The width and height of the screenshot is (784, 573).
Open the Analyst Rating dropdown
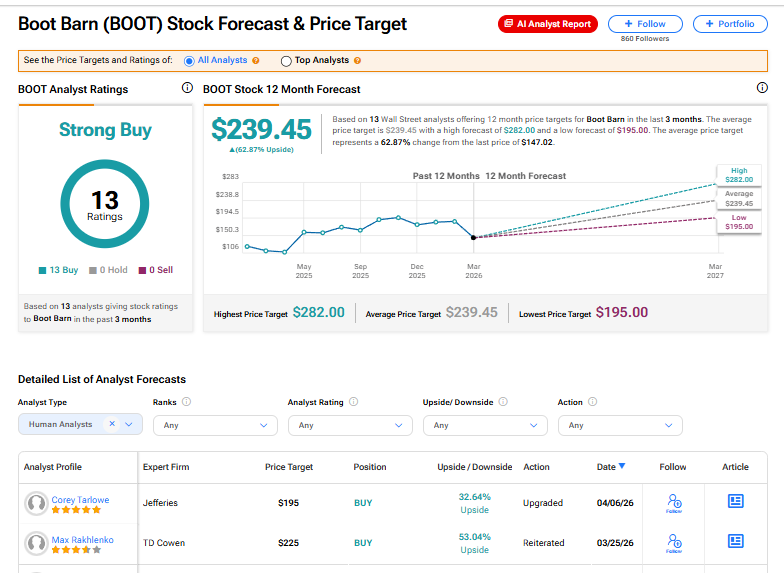[x=349, y=425]
